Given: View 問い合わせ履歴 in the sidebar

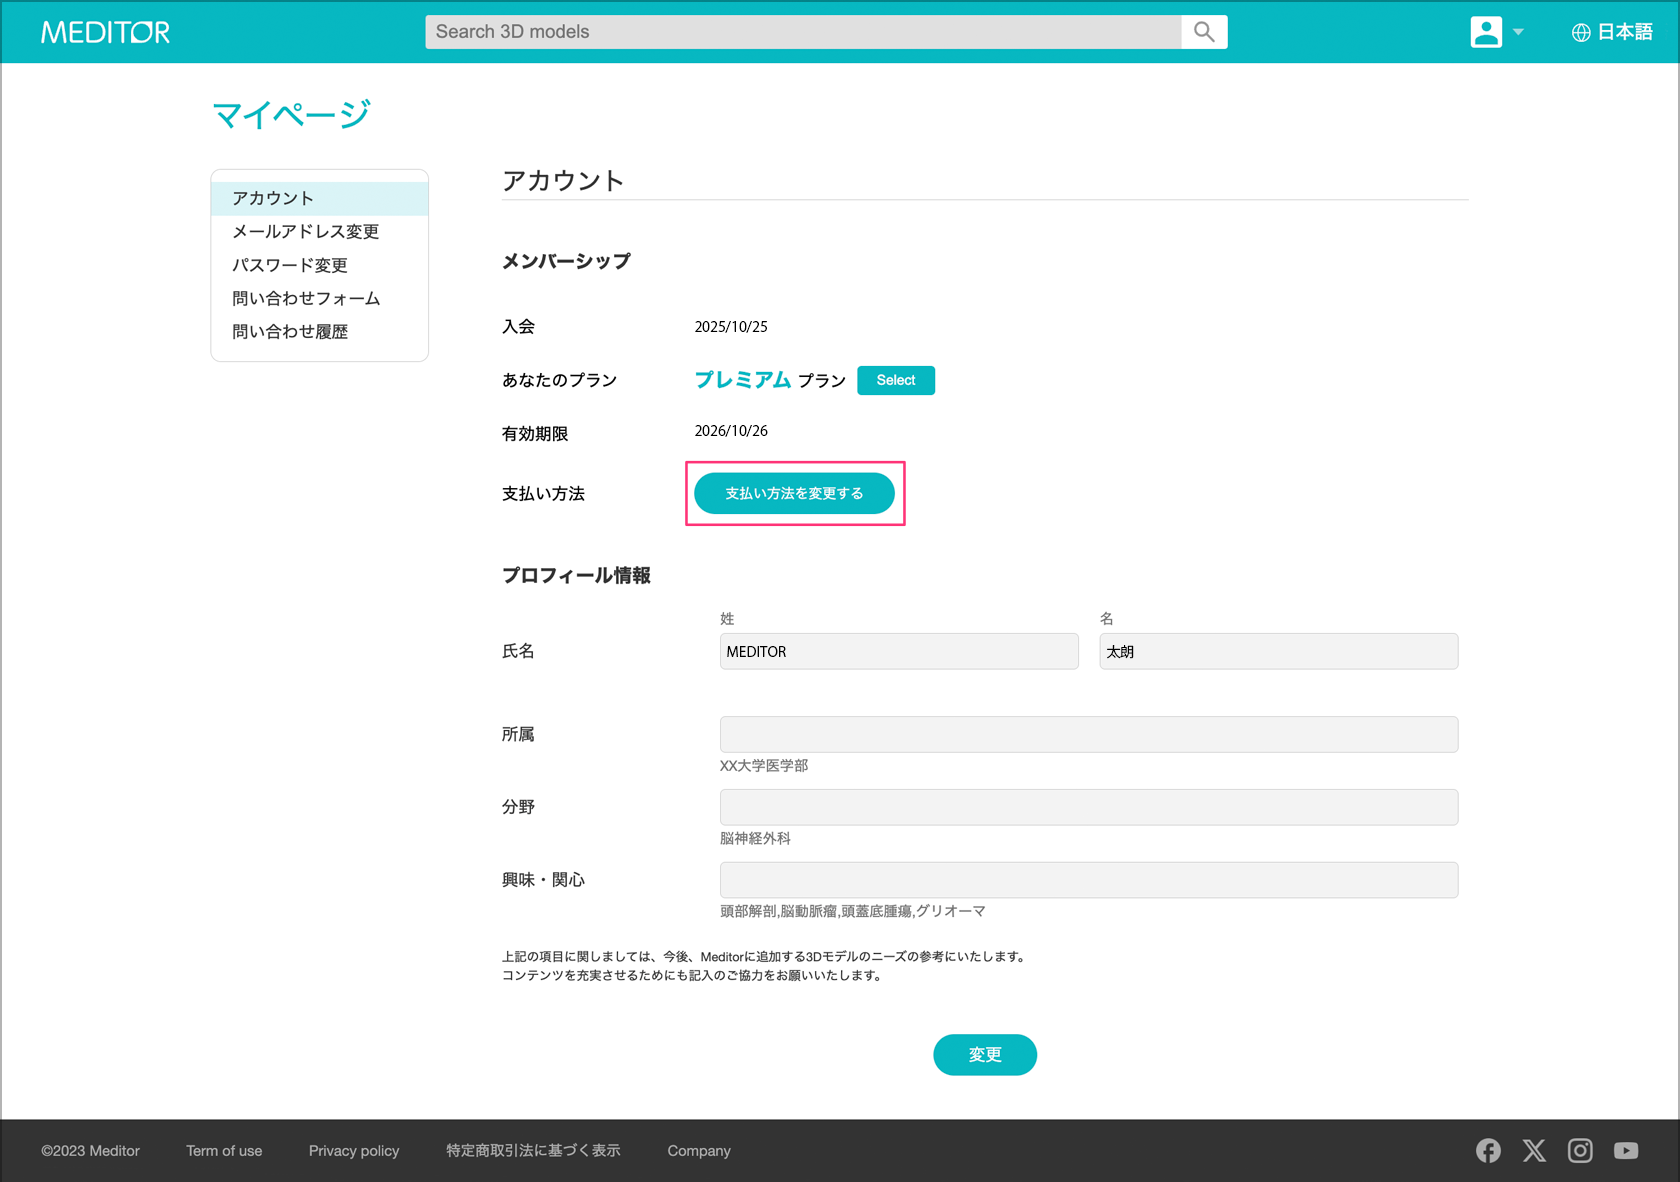Looking at the screenshot, I should point(290,332).
